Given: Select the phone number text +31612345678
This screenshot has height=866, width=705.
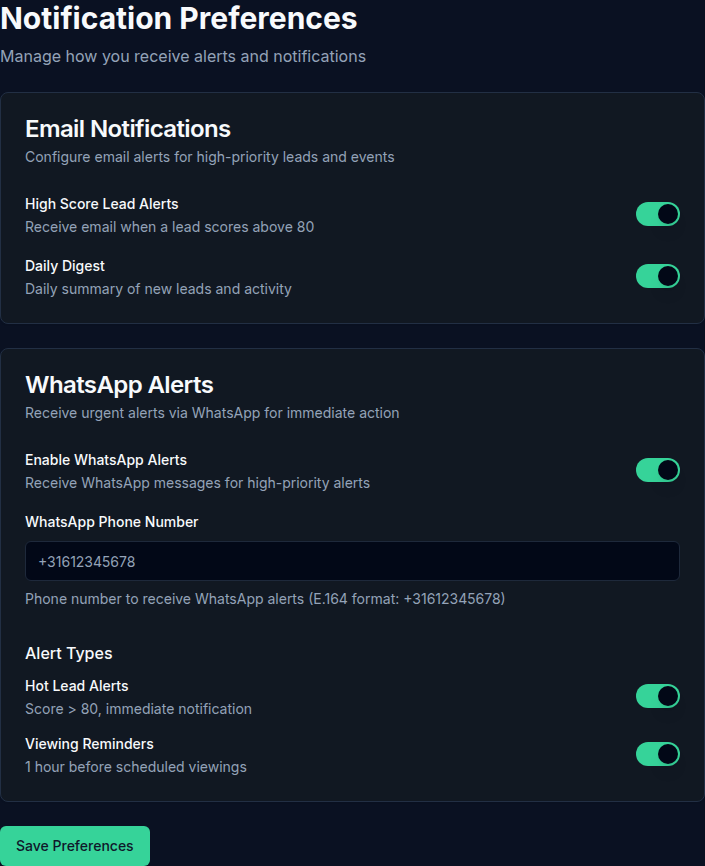Looking at the screenshot, I should [87, 561].
